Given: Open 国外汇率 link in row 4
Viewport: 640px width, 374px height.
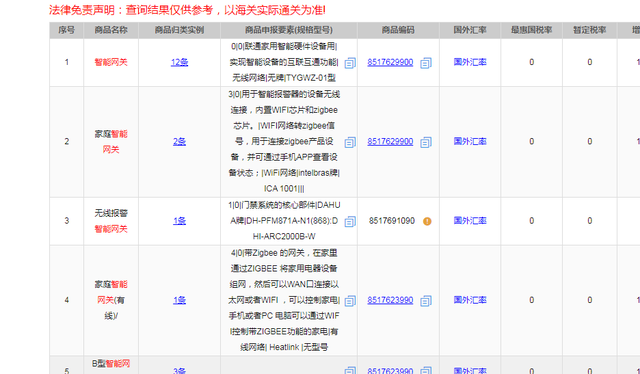Looking at the screenshot, I should coord(470,300).
